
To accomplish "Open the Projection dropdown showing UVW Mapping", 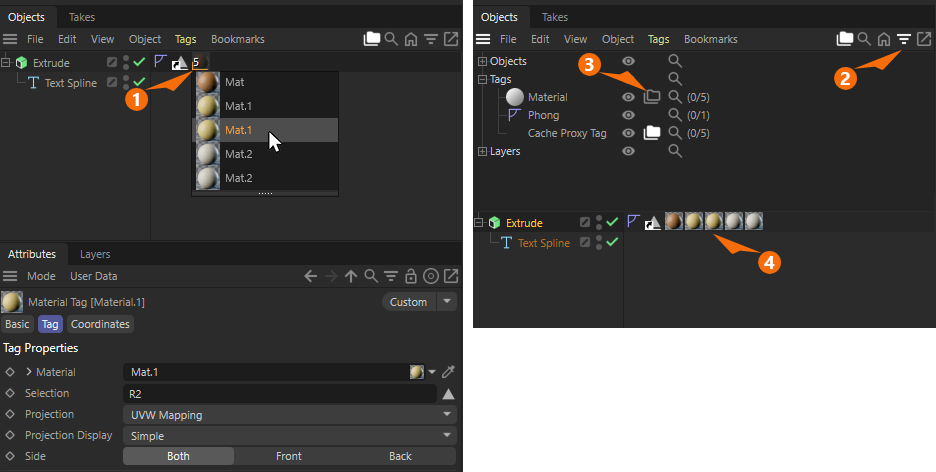I will click(x=290, y=415).
